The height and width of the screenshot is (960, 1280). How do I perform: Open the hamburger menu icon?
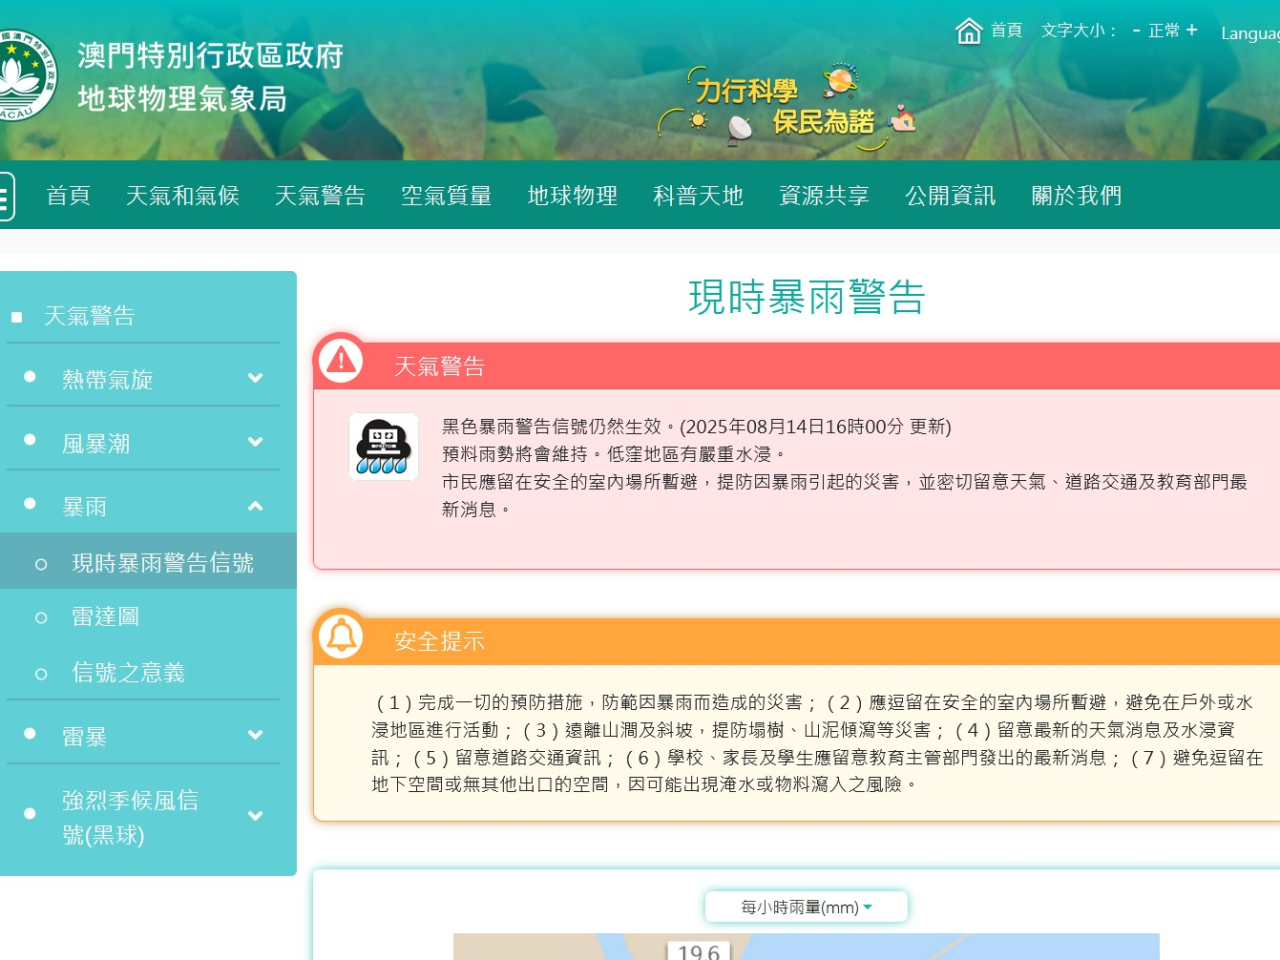(x=5, y=195)
